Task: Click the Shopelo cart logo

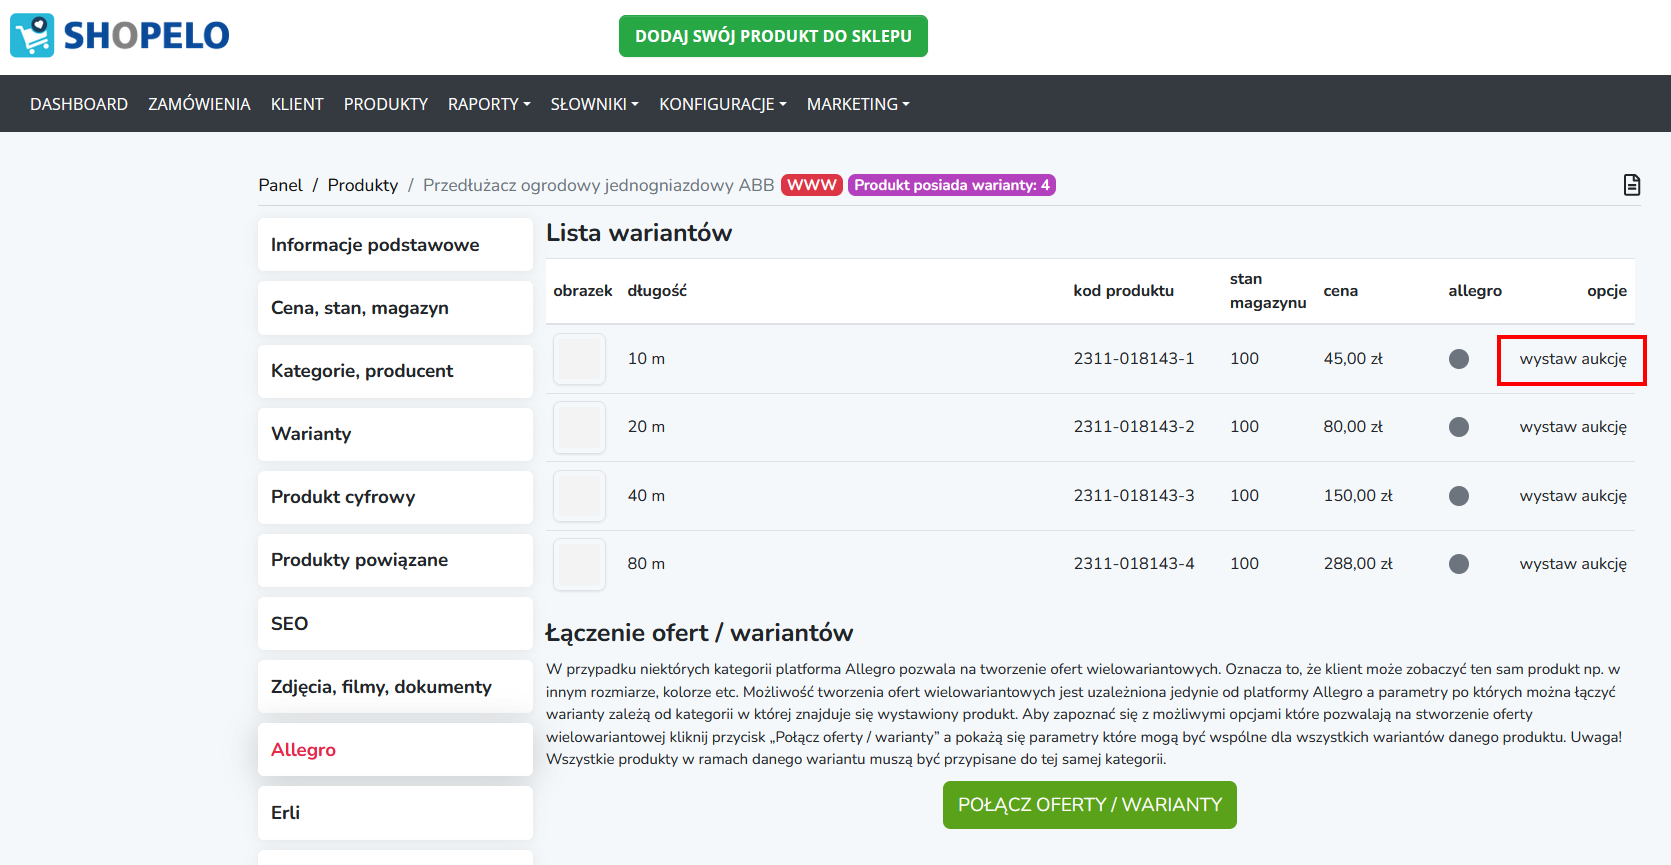Action: click(x=32, y=35)
